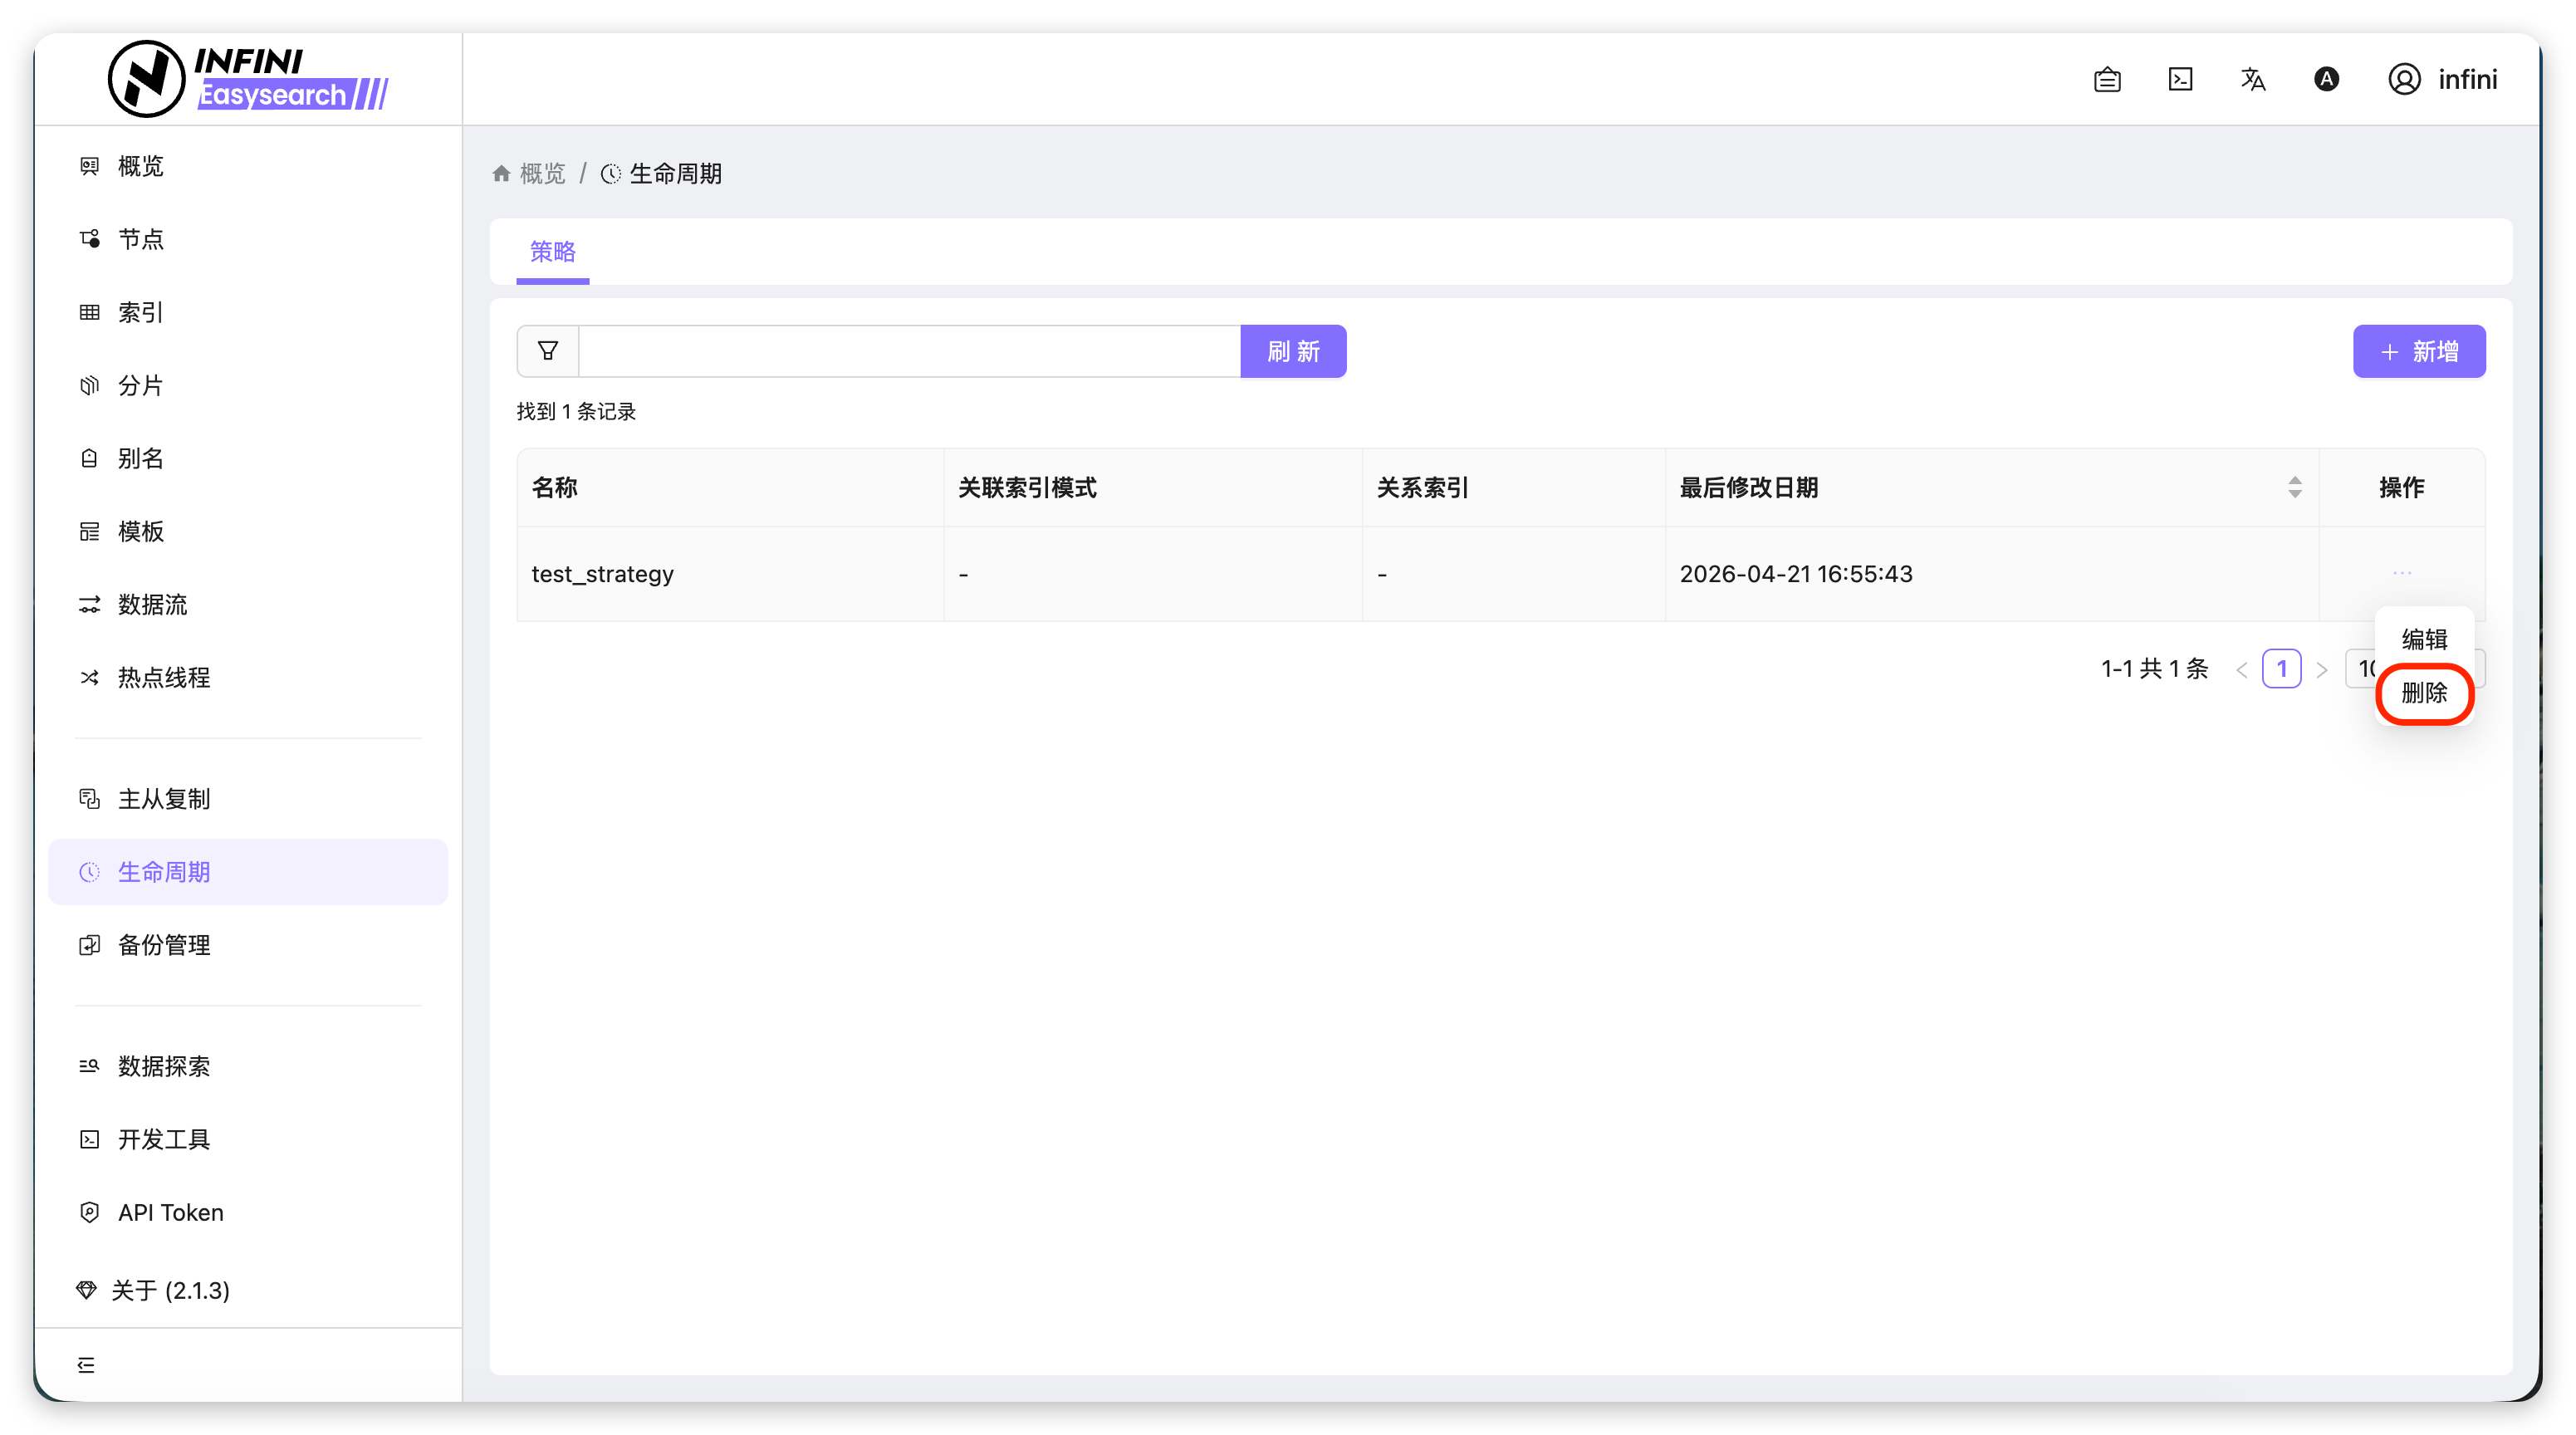2576x1435 pixels.
Task: Switch to the 策略 tab
Action: (552, 252)
